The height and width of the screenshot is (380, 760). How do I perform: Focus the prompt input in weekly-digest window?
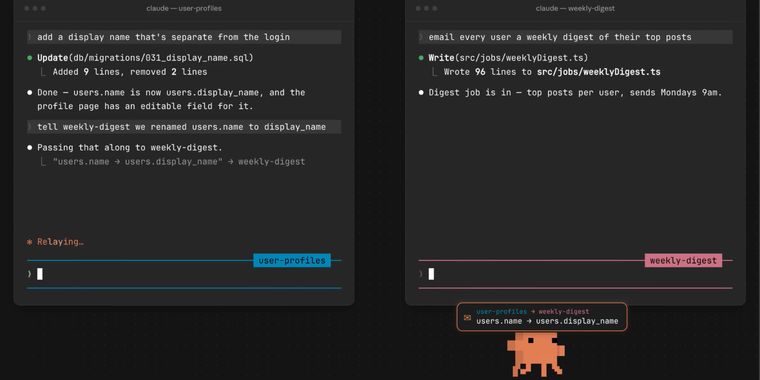(x=576, y=274)
